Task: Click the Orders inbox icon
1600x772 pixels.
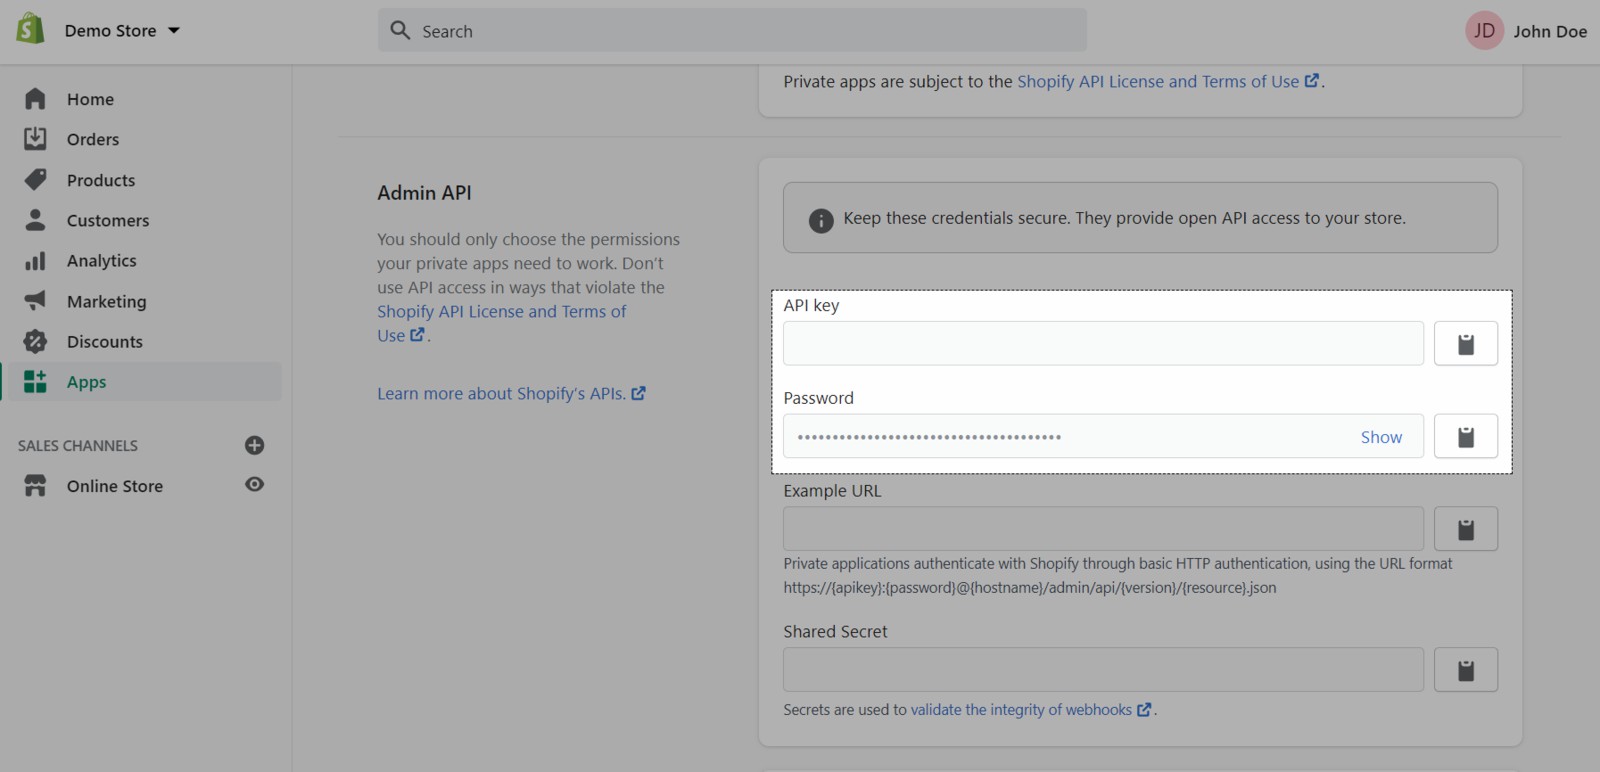Action: 35,138
